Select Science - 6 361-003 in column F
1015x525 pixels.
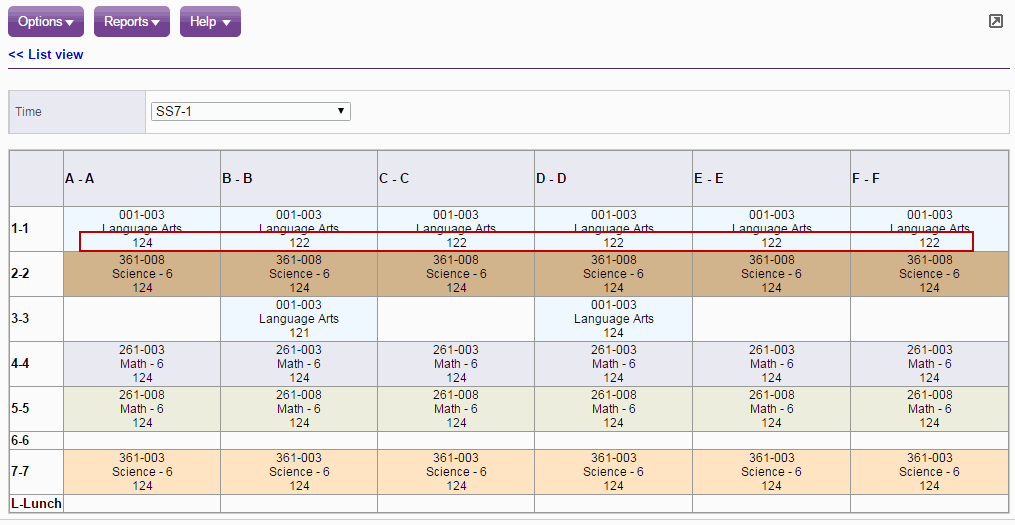coord(929,472)
